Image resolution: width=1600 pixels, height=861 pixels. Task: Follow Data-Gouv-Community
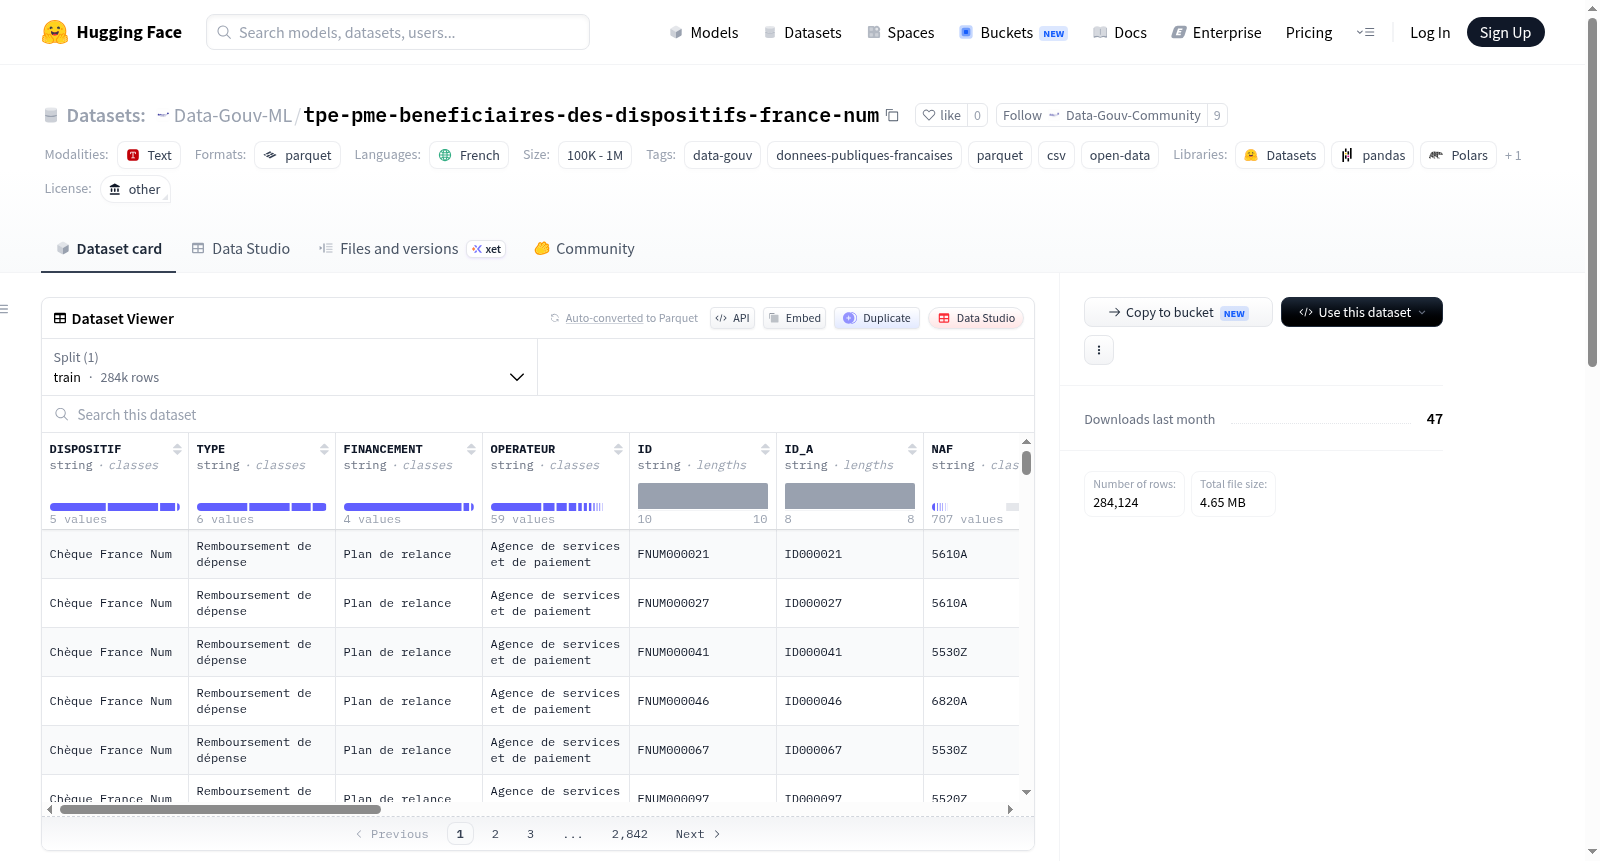tap(1102, 116)
